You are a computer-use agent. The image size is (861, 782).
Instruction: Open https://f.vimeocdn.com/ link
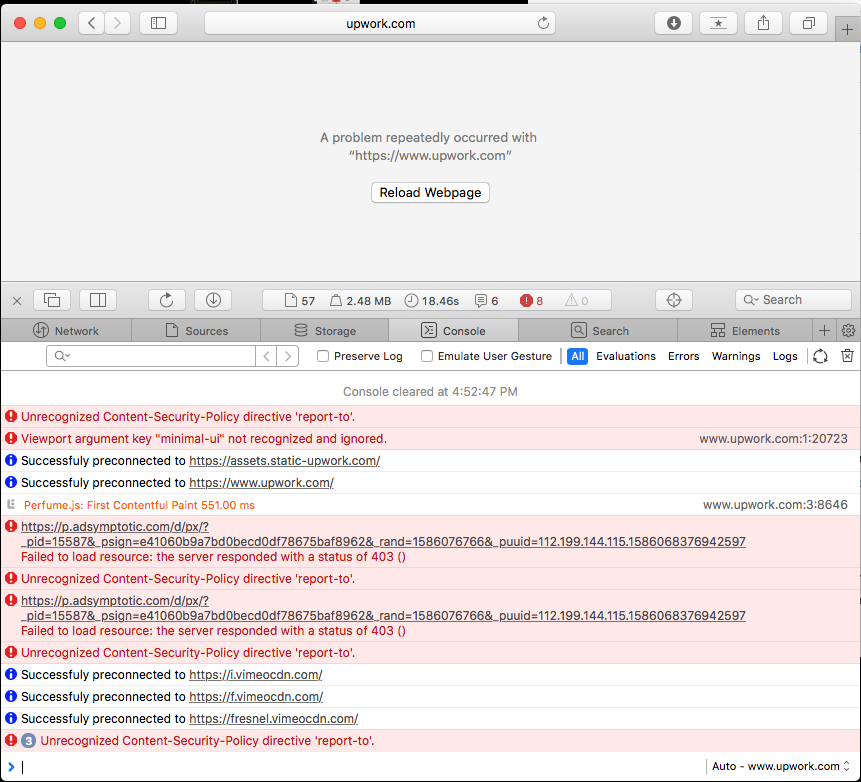point(256,696)
